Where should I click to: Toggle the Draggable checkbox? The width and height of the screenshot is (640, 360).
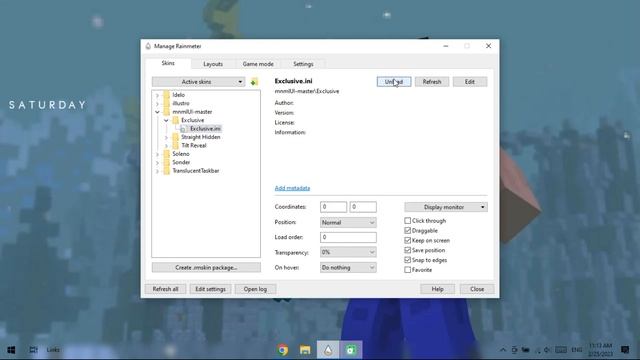407,231
